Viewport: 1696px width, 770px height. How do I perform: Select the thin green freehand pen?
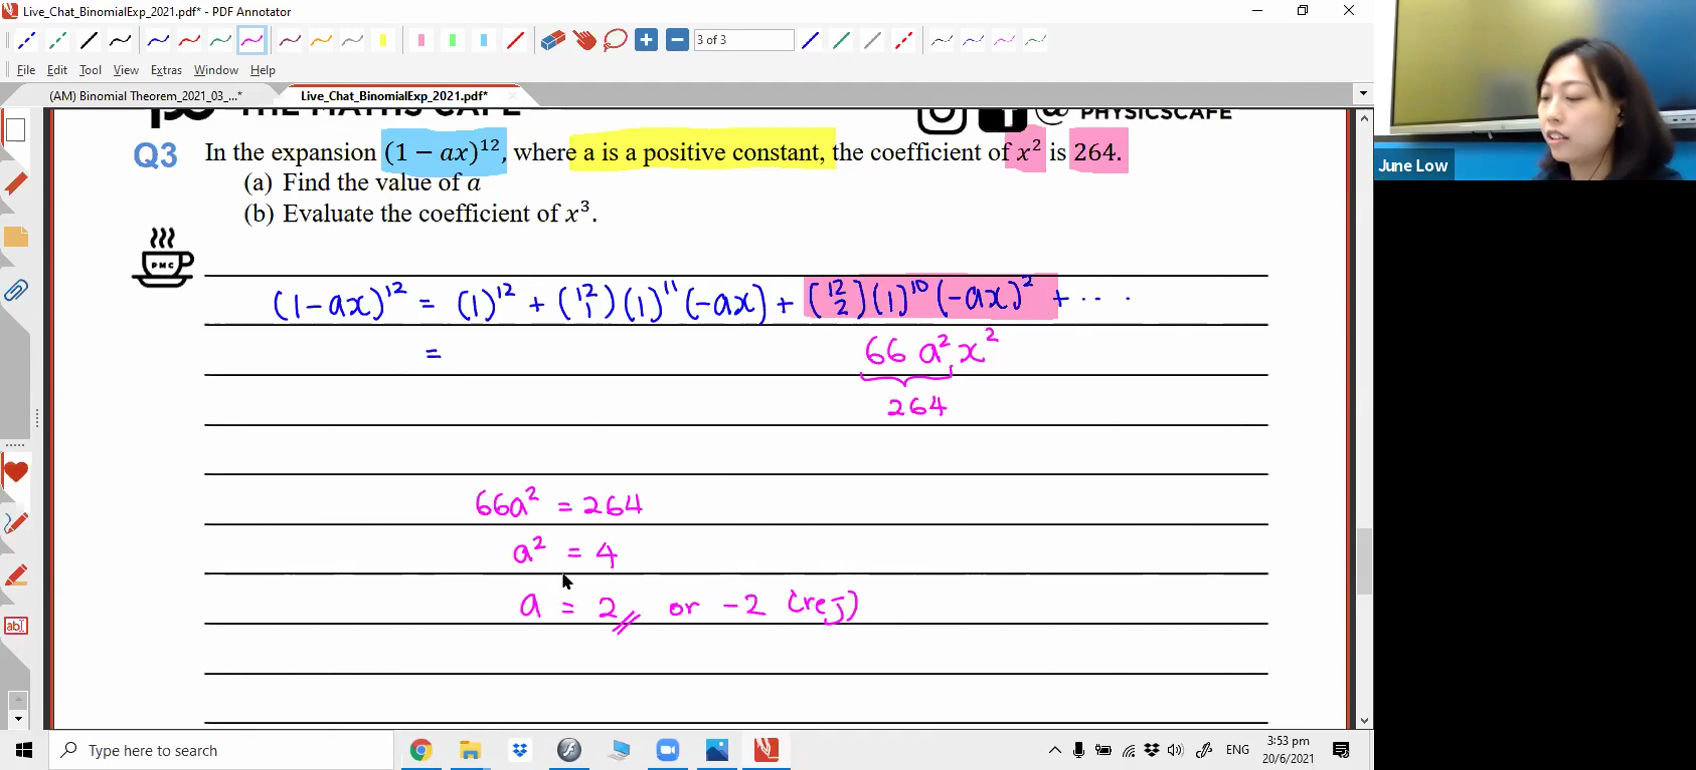pos(1035,41)
